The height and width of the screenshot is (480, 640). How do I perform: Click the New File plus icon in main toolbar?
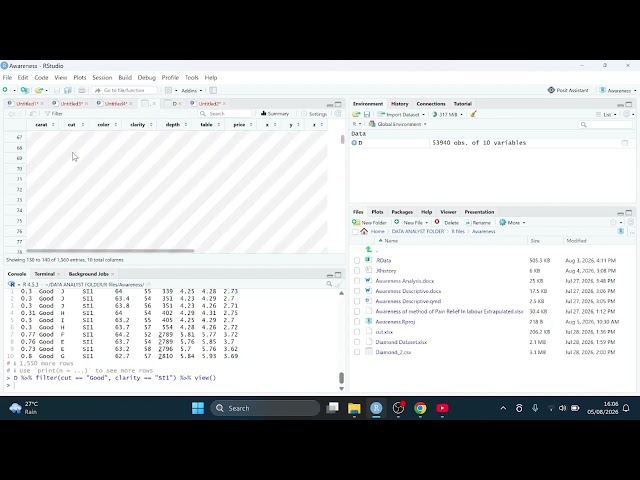(5, 90)
